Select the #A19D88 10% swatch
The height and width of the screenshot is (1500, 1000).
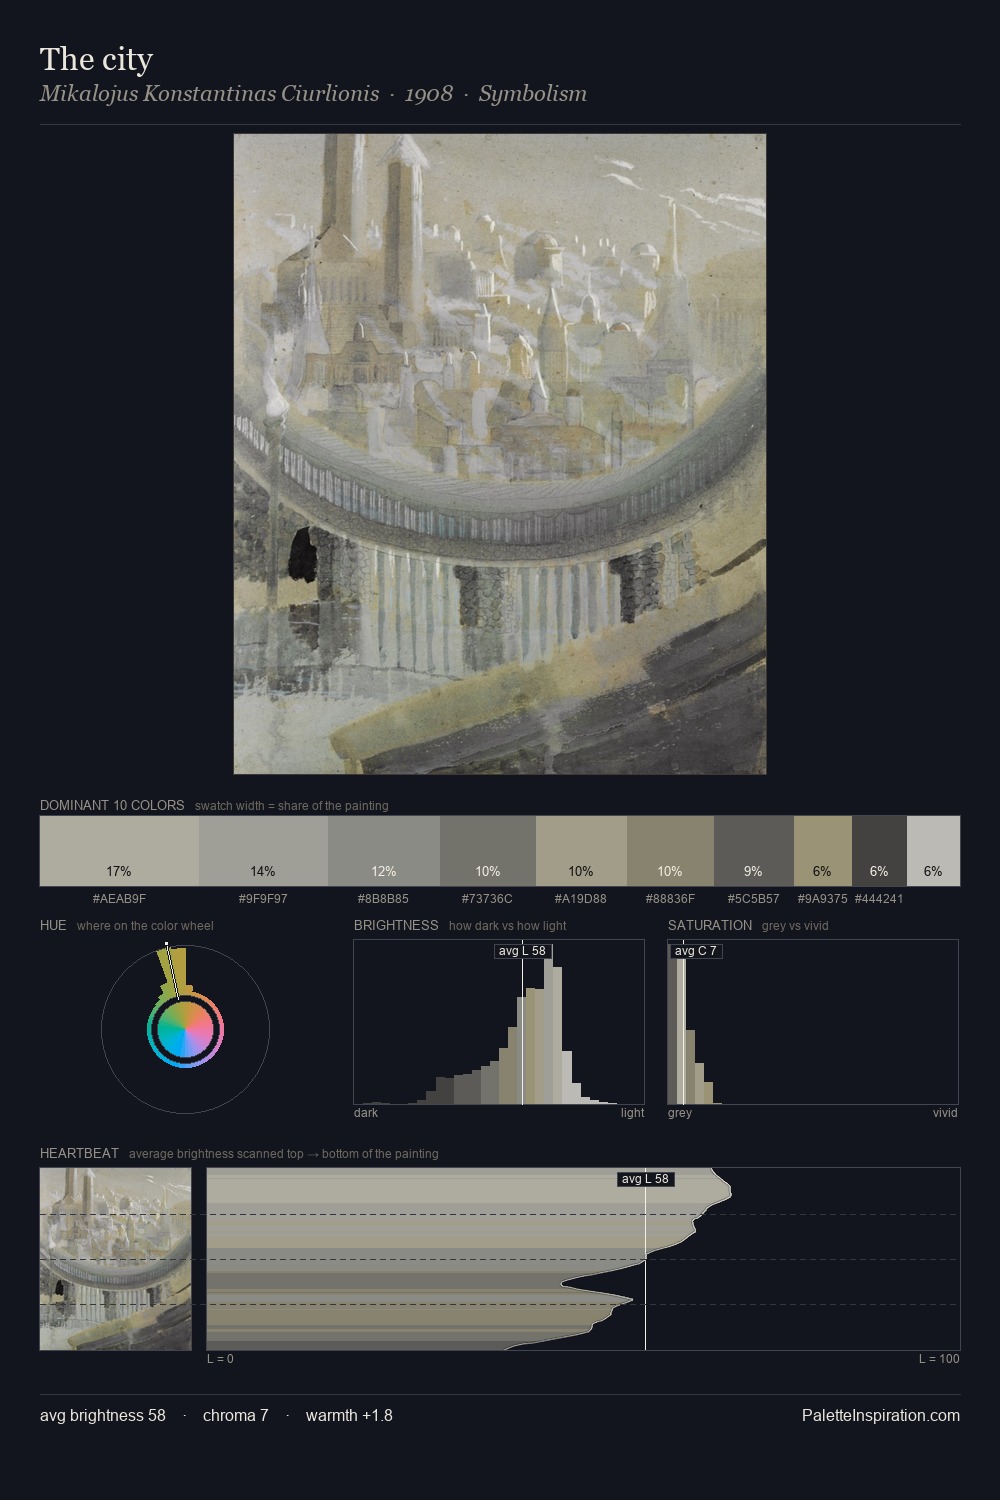coord(581,851)
